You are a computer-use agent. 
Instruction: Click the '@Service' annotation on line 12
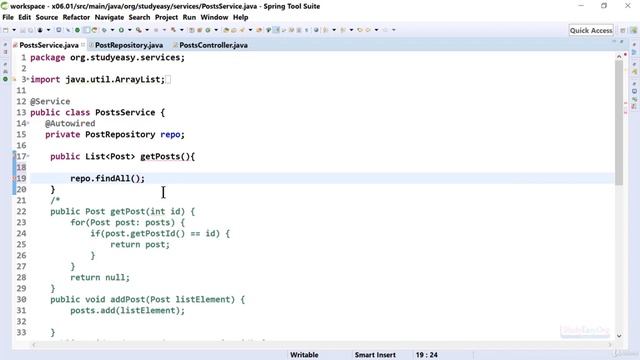point(50,101)
